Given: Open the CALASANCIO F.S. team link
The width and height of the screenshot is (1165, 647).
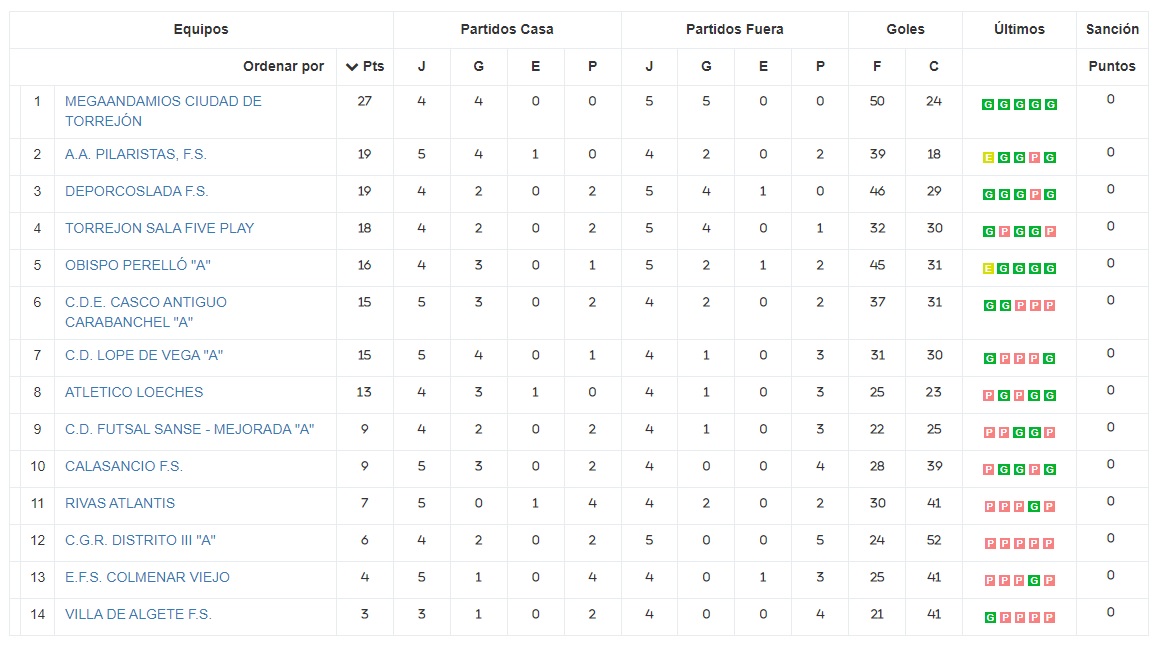Looking at the screenshot, I should (124, 466).
